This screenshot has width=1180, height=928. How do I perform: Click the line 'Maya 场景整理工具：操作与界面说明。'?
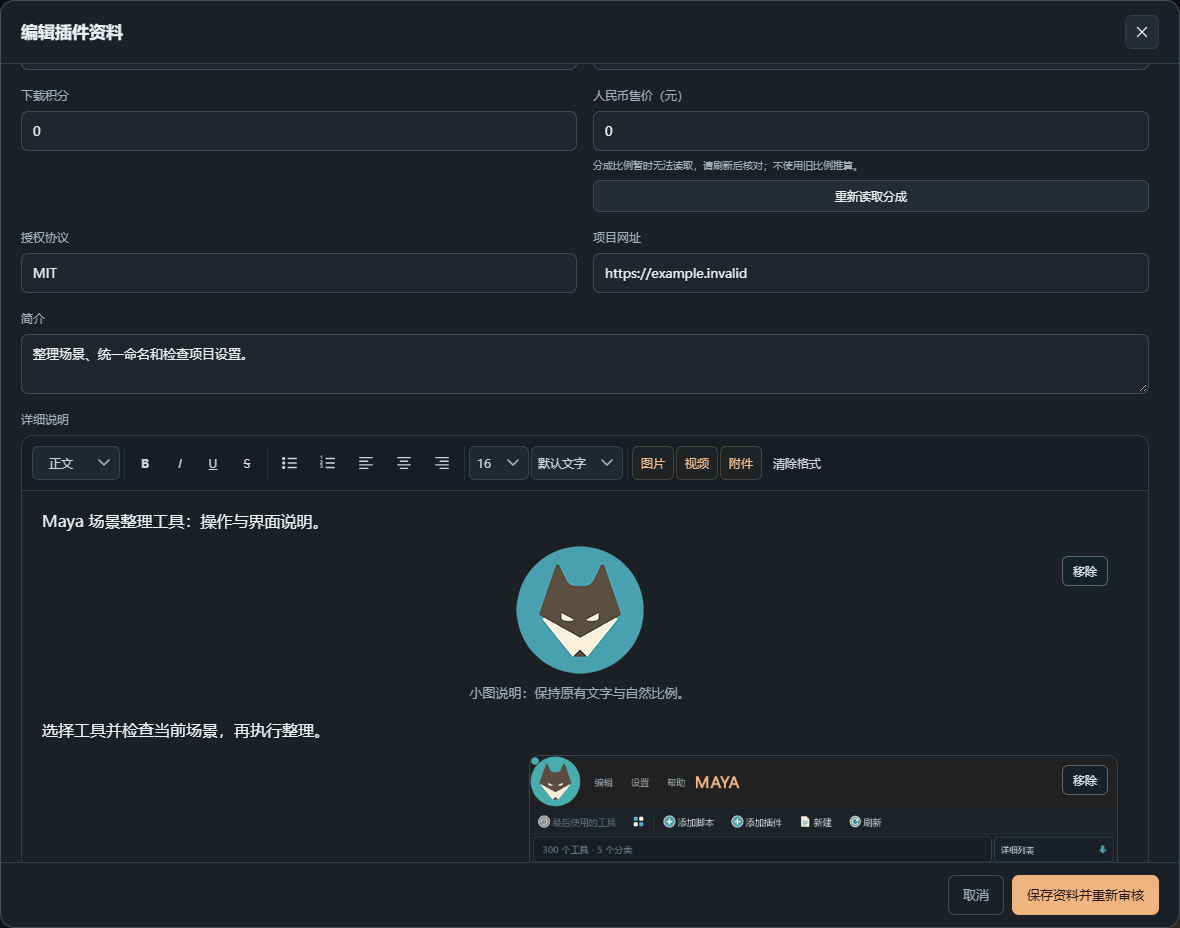pyautogui.click(x=184, y=522)
